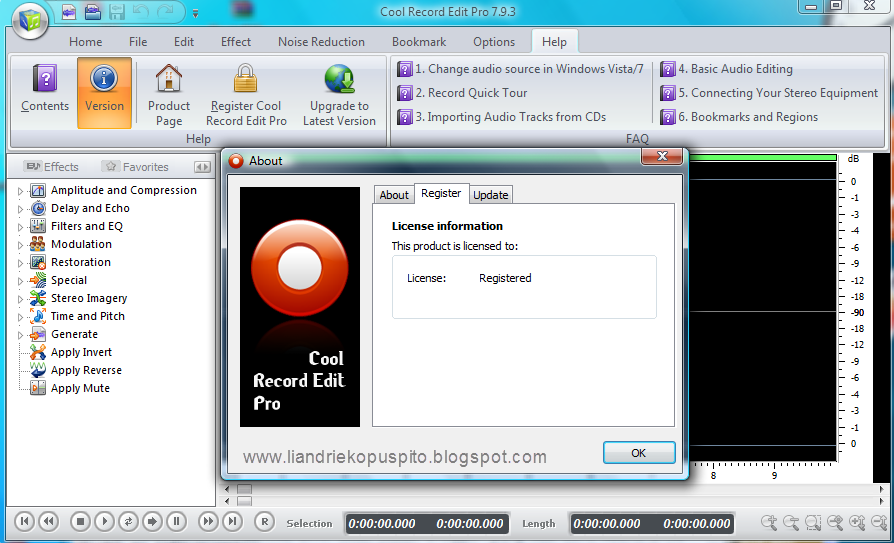Select Register tab in About dialog
The image size is (894, 543).
point(441,193)
